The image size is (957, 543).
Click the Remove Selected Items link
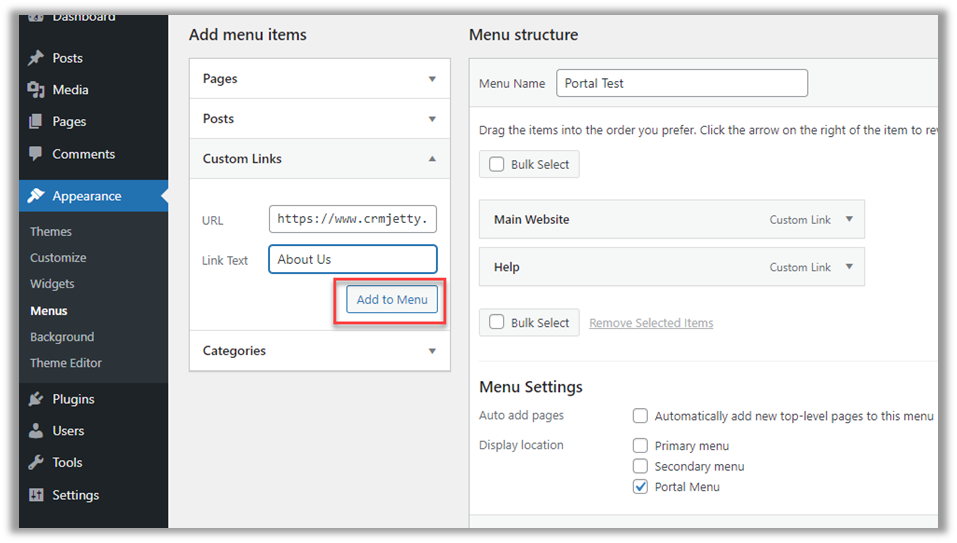651,323
